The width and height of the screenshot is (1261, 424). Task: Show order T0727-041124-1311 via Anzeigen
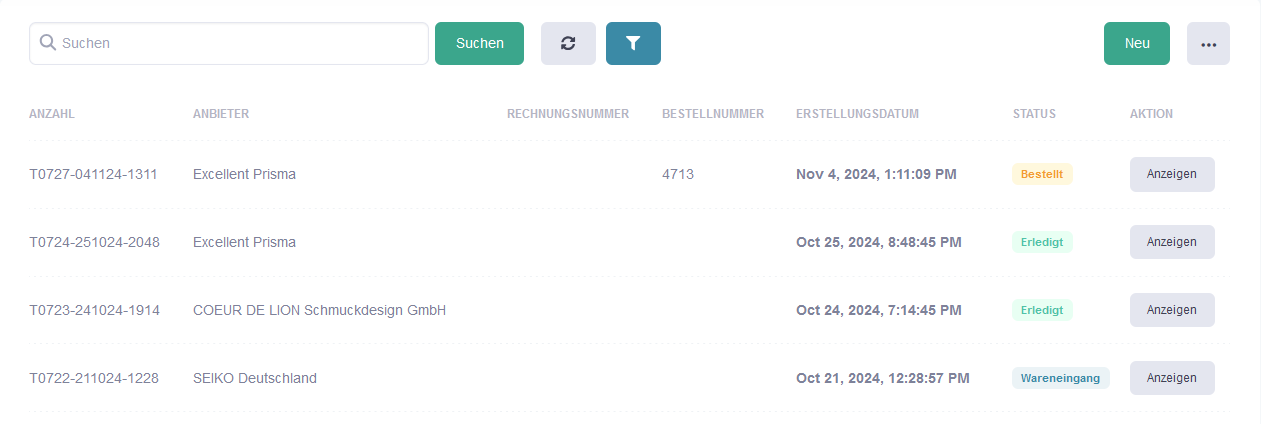1172,174
